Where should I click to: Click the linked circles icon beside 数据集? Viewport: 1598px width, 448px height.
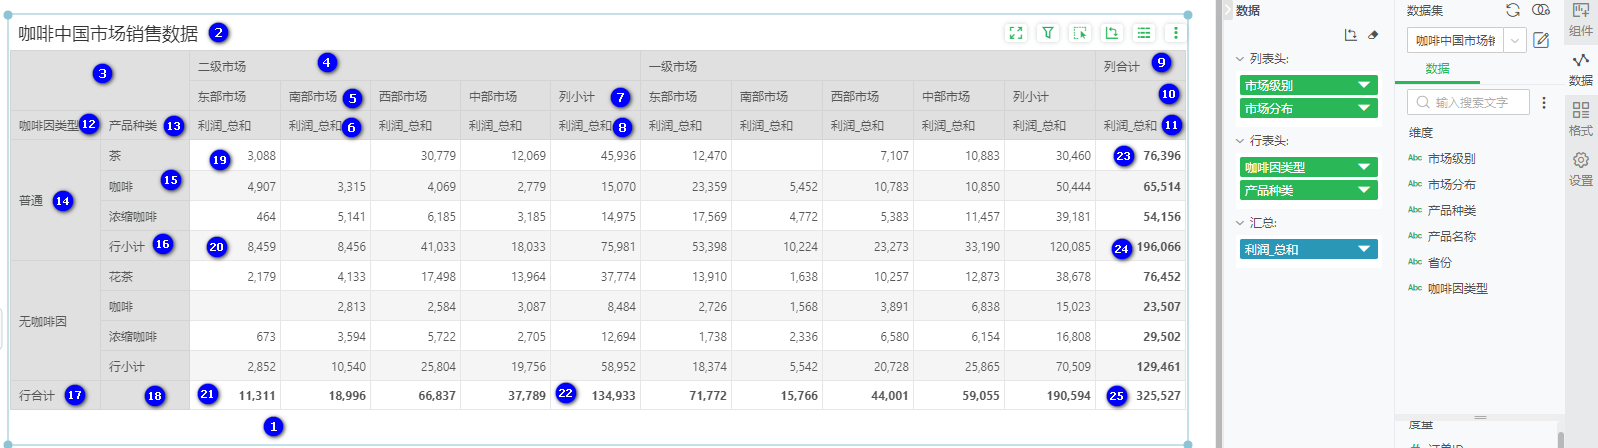point(1541,10)
